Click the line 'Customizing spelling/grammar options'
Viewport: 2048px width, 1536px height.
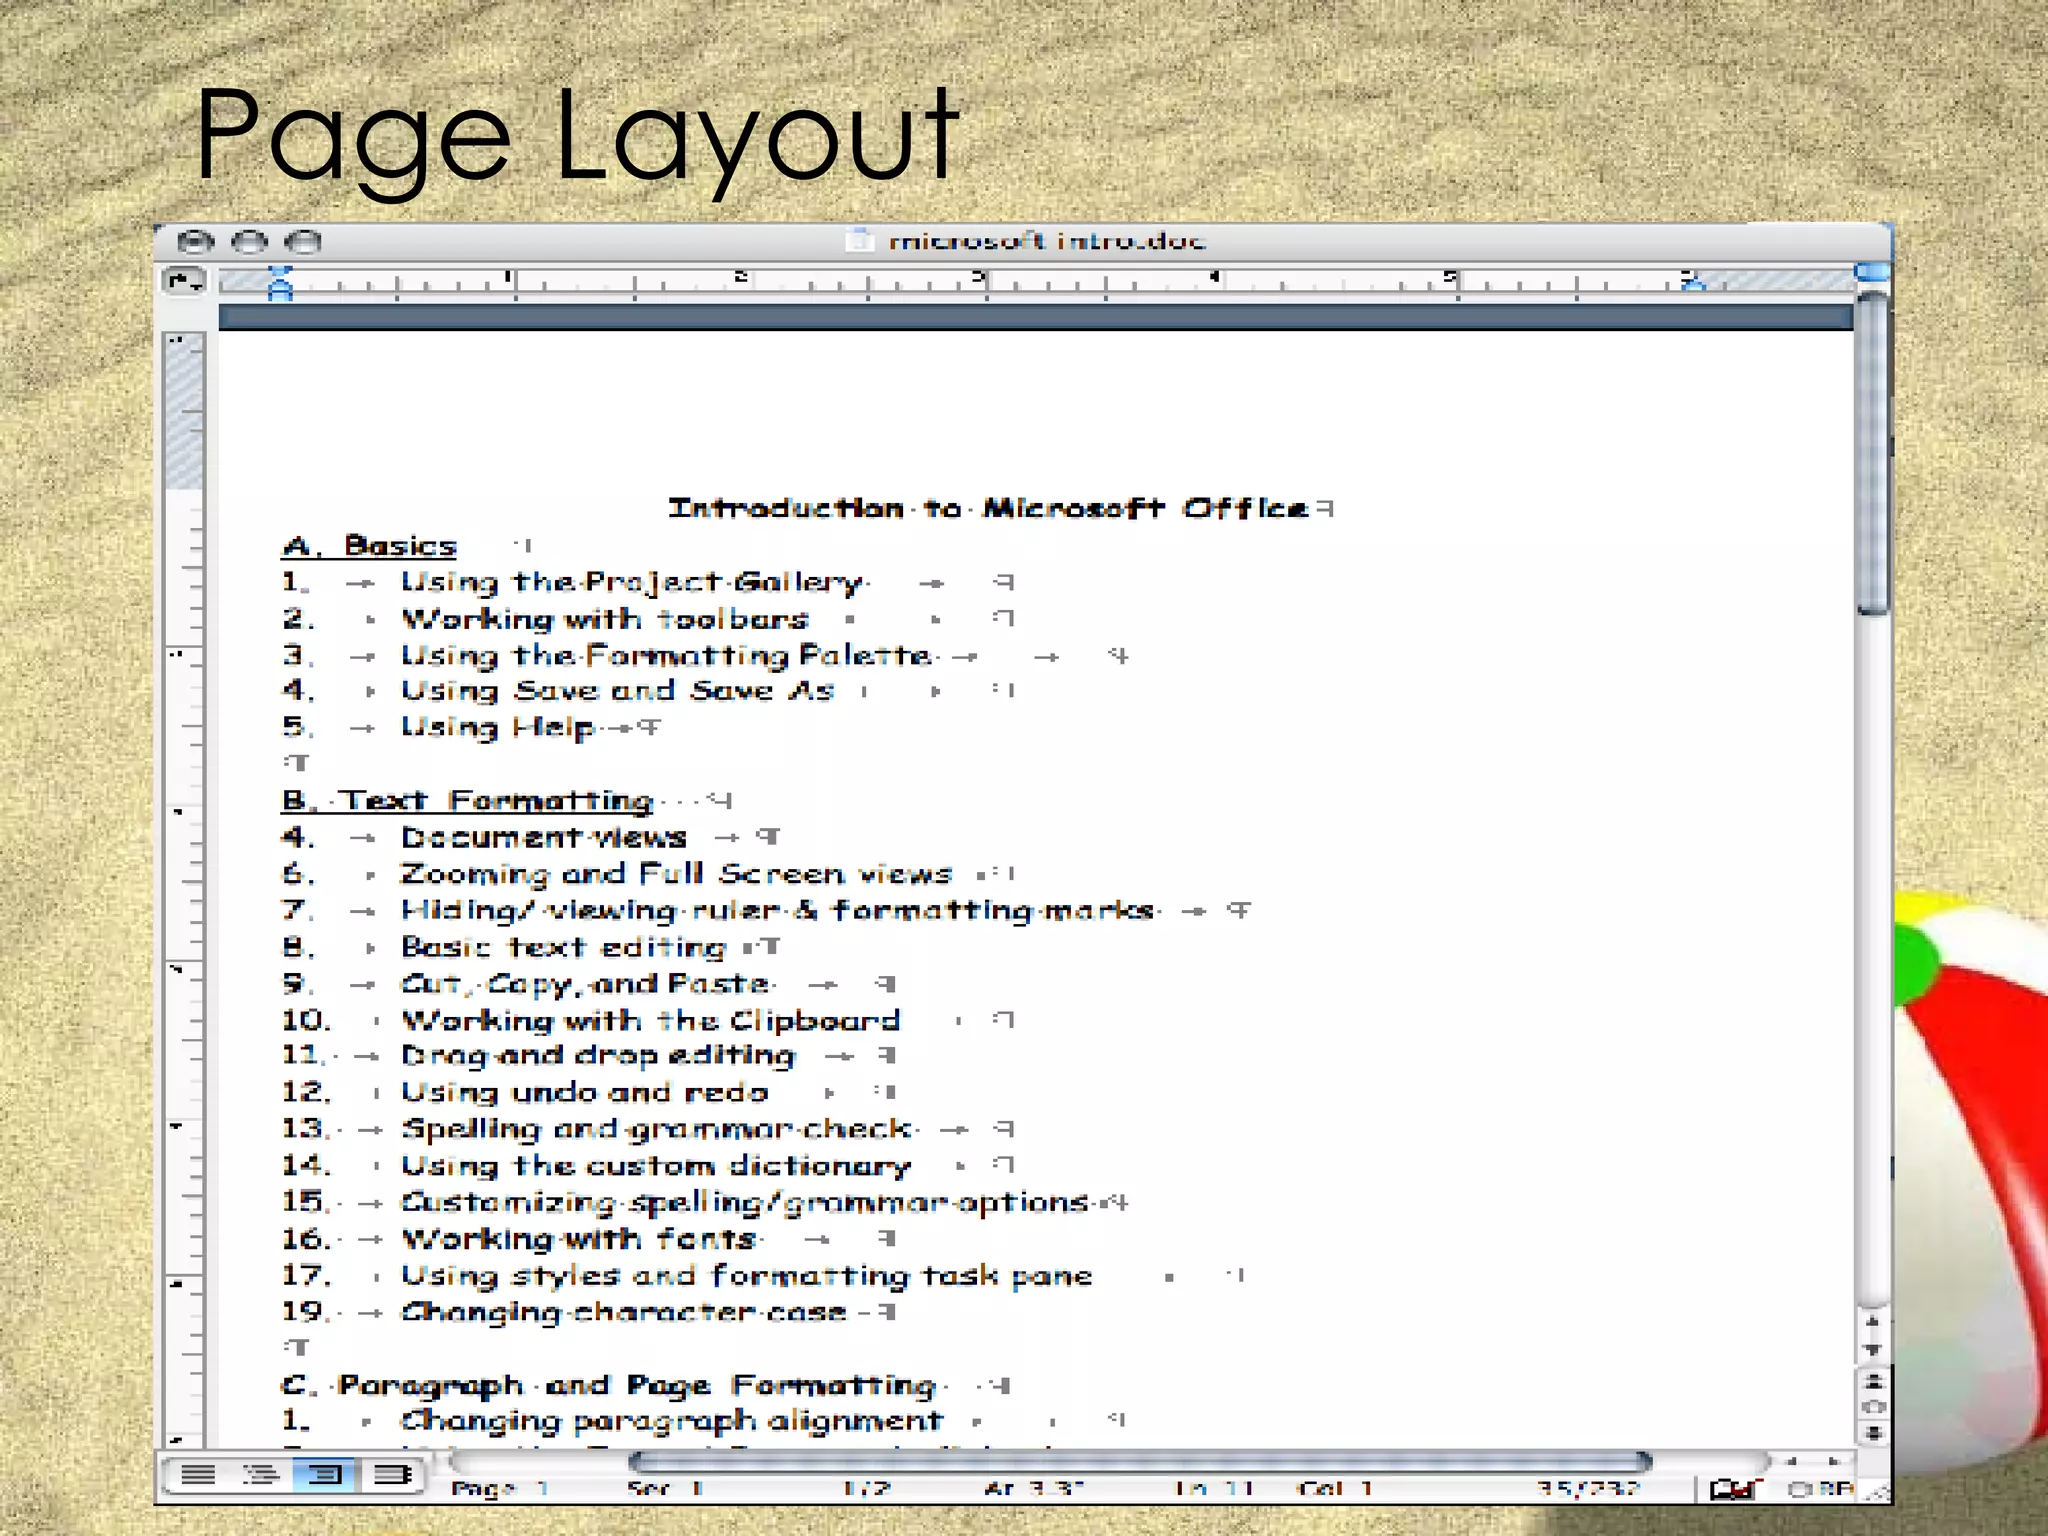point(745,1203)
